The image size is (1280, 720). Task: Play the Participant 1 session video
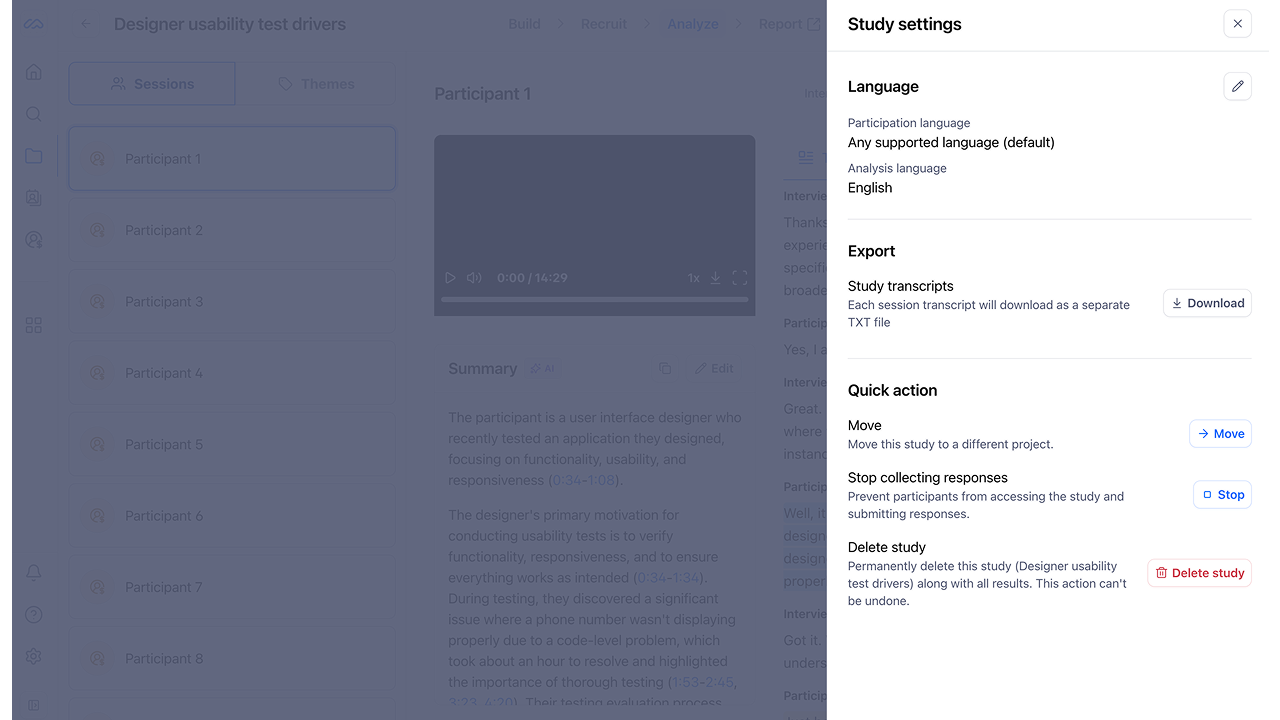click(x=450, y=278)
